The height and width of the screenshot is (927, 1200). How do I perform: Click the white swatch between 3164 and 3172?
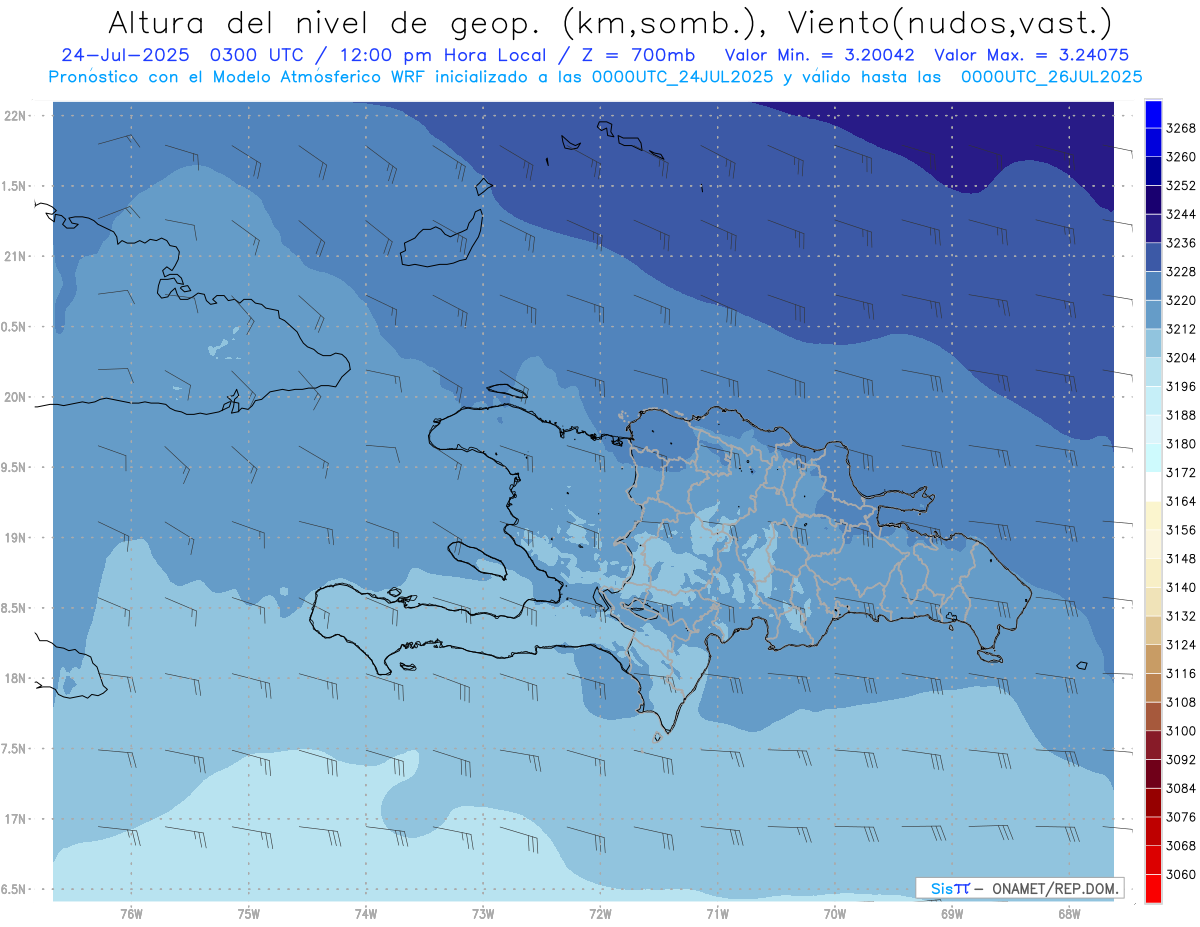pyautogui.click(x=1152, y=486)
